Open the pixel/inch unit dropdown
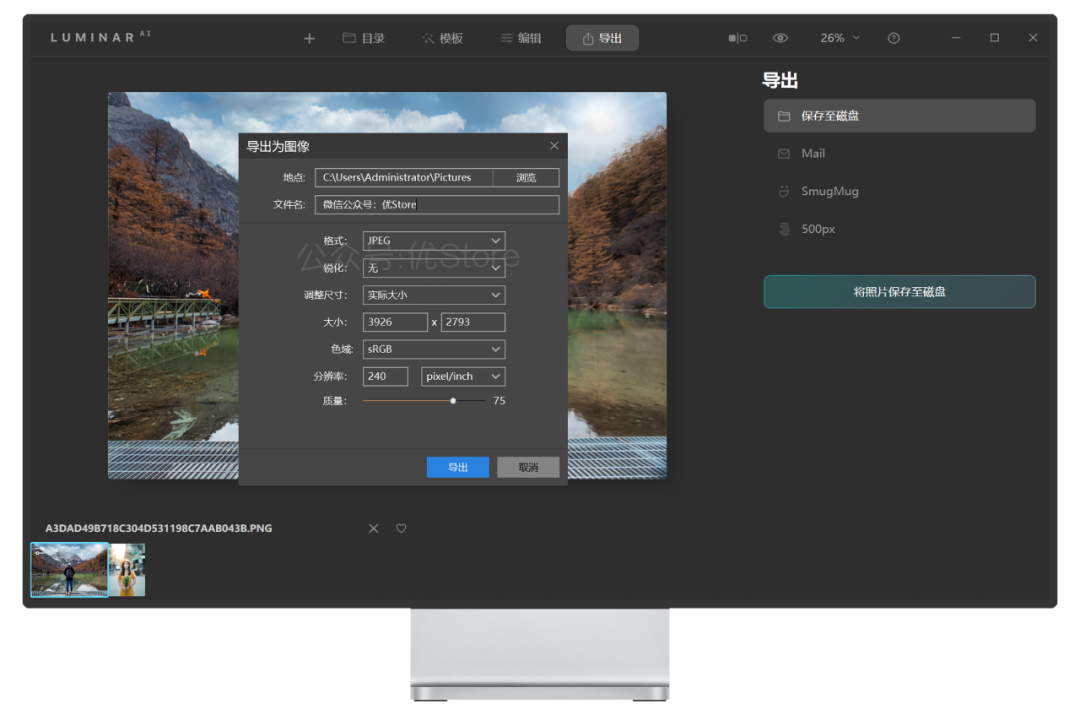Screen dimensions: 1080x715 click(463, 376)
